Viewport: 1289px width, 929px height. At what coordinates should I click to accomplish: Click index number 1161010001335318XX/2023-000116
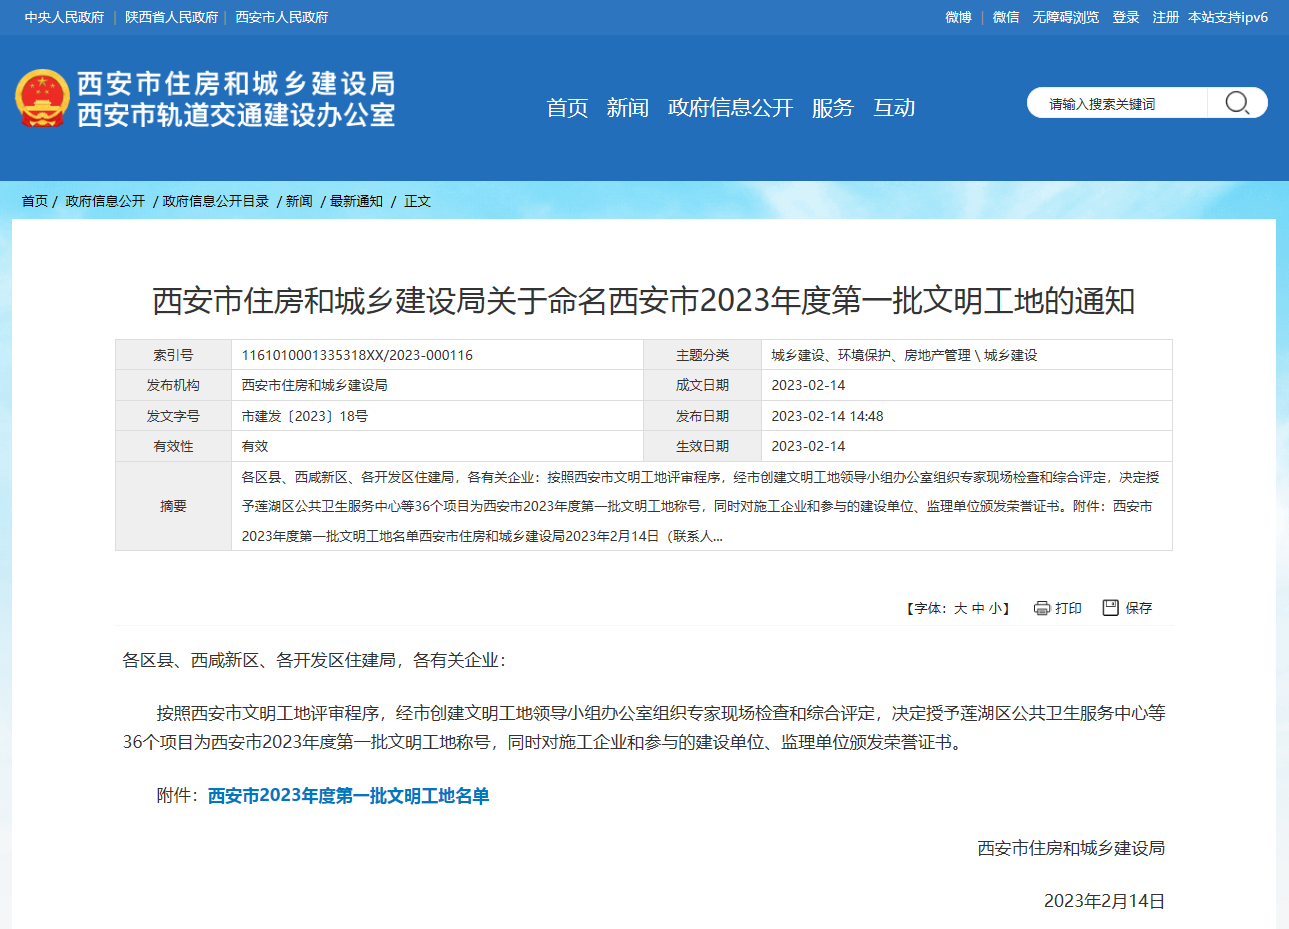(x=357, y=355)
